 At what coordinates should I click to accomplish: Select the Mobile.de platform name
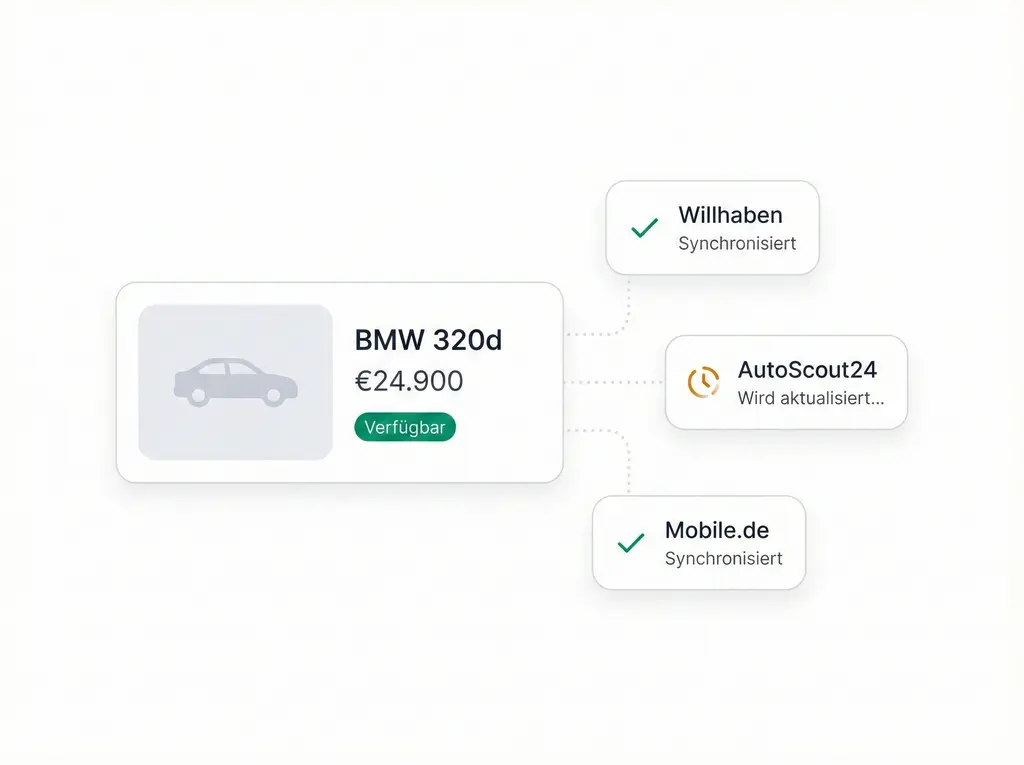pos(717,530)
